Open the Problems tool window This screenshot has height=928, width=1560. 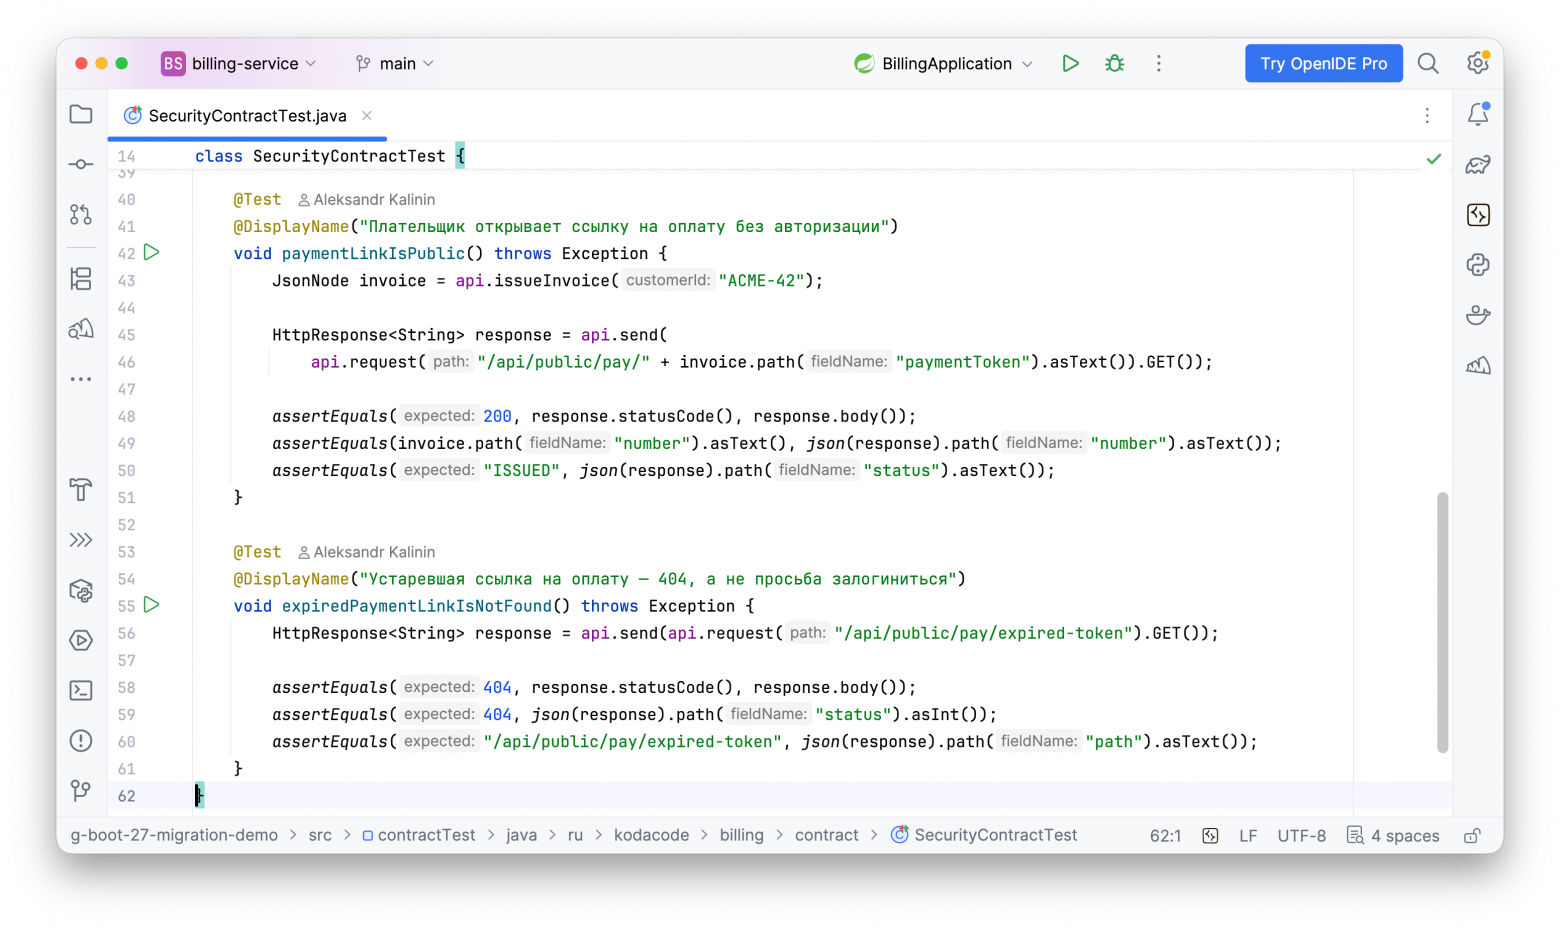(81, 740)
